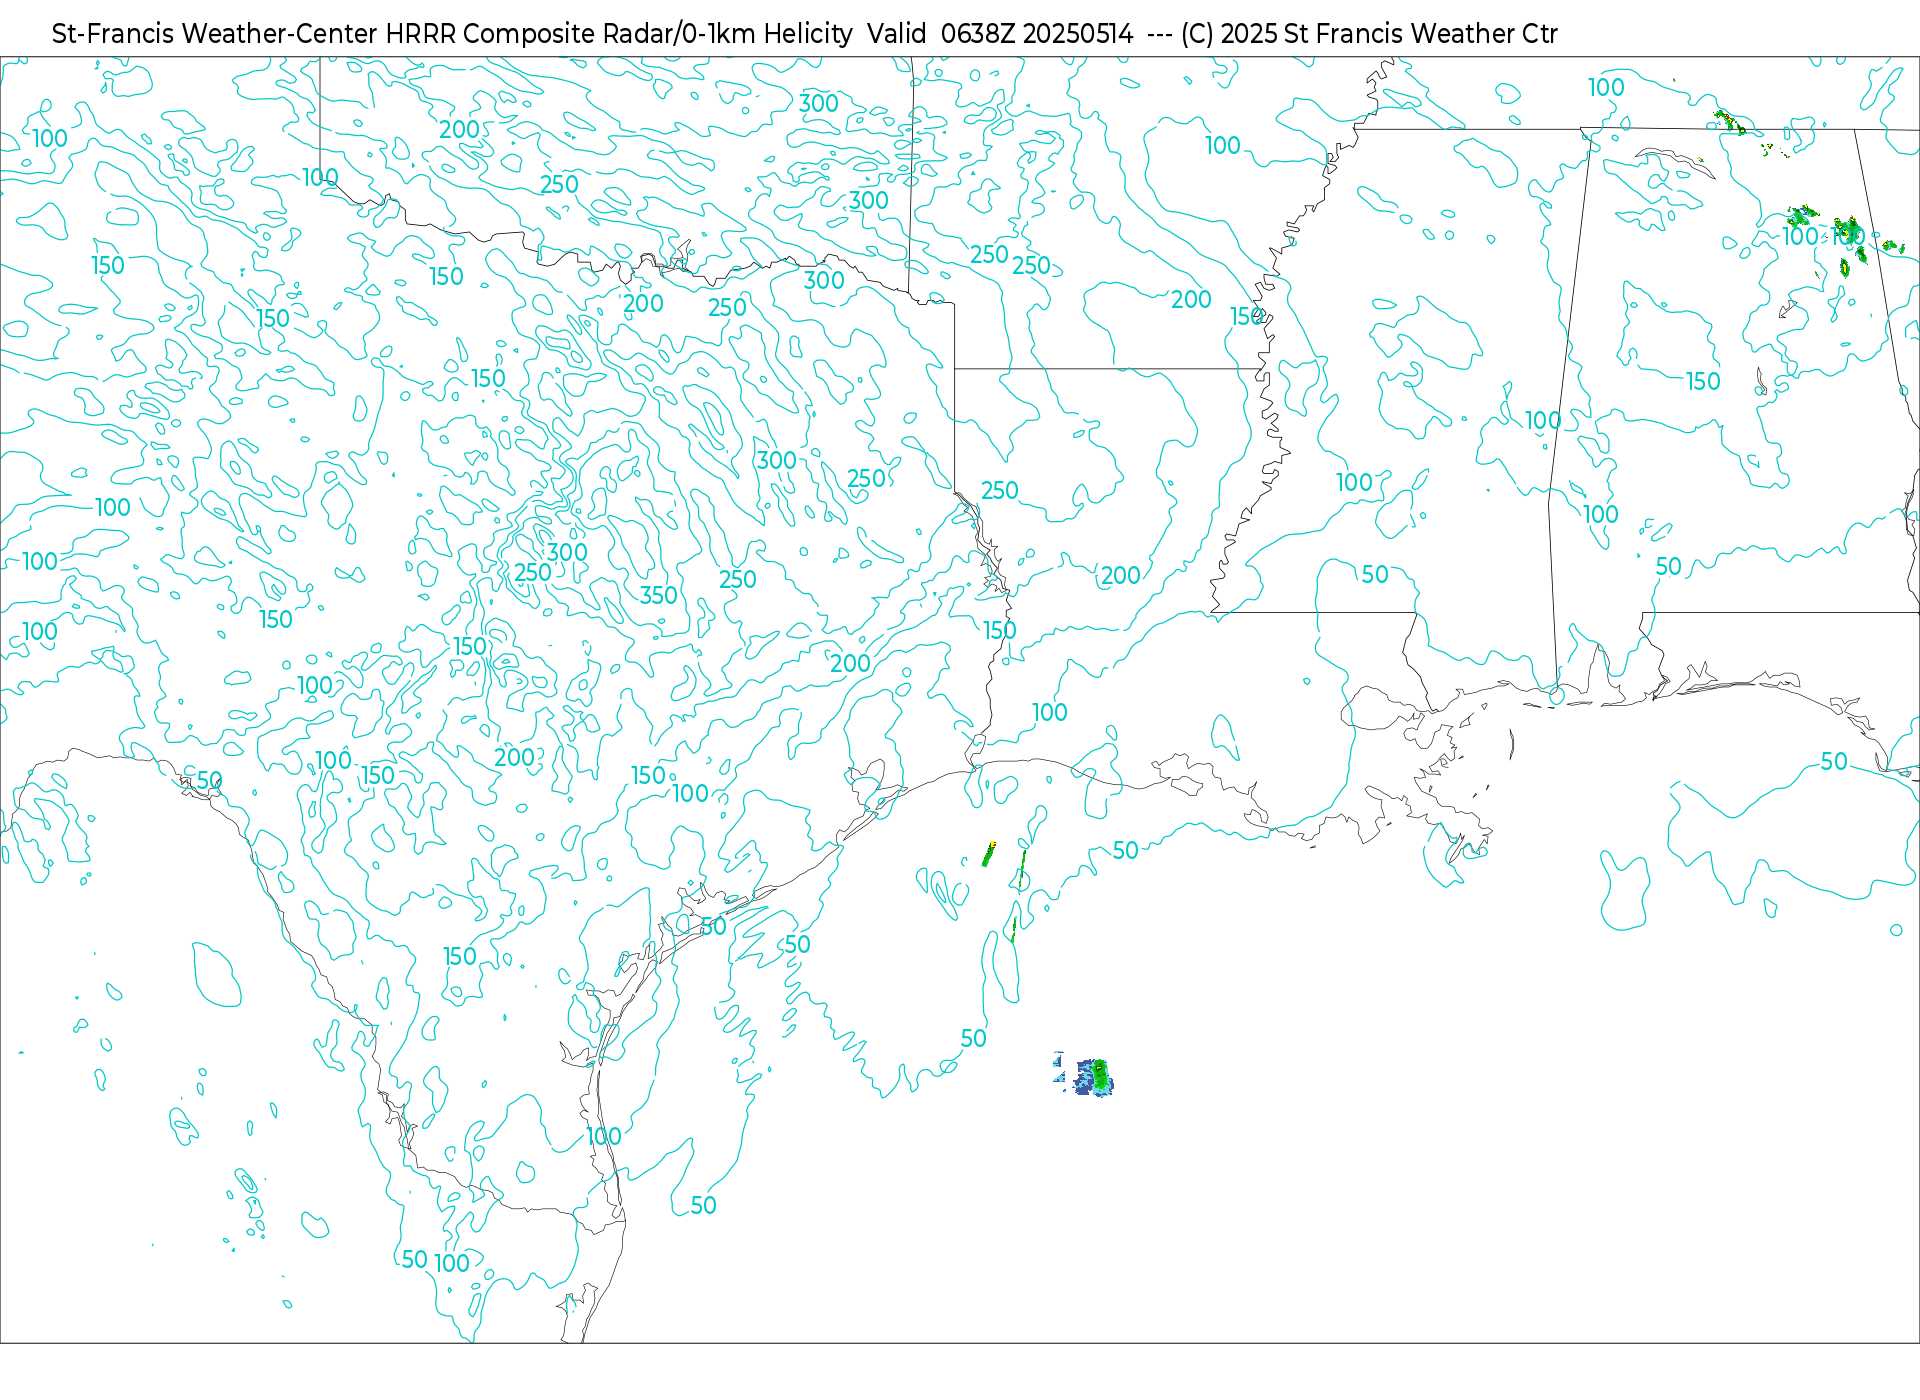Click the valid time '0638Z 20250514'
Image resolution: width=1920 pixels, height=1400 pixels.
(1037, 34)
